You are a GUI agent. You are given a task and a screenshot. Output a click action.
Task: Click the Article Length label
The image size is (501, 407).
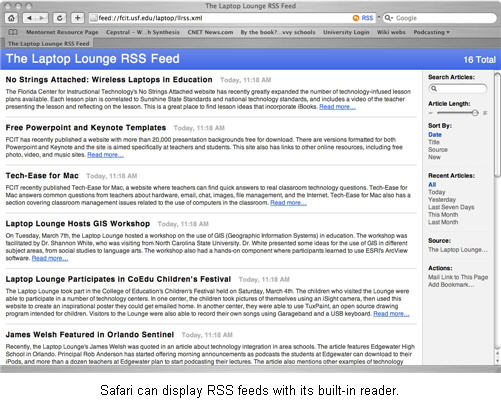(x=449, y=104)
